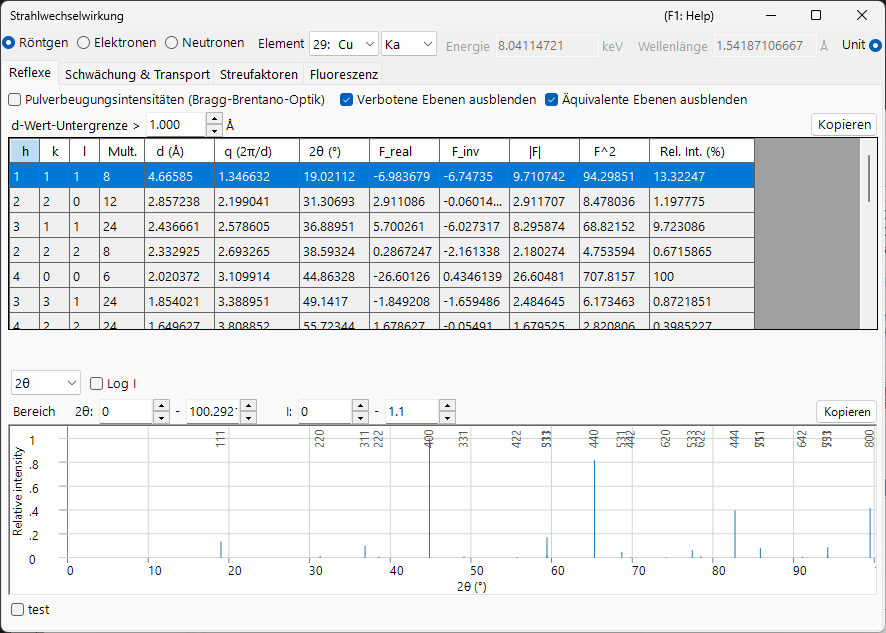Open the Element 29: Cu dropdown
886x633 pixels.
tap(344, 45)
